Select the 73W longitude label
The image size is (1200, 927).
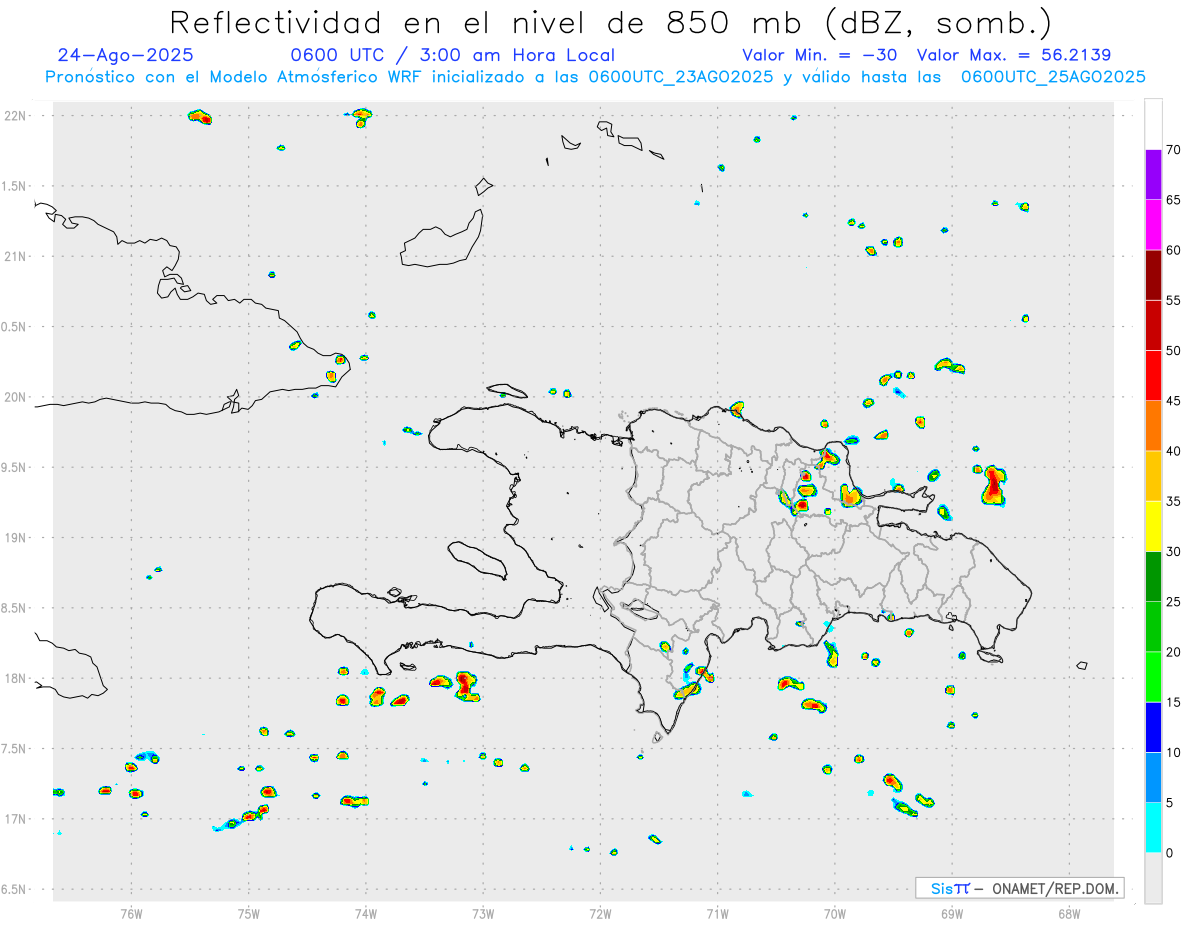click(483, 913)
